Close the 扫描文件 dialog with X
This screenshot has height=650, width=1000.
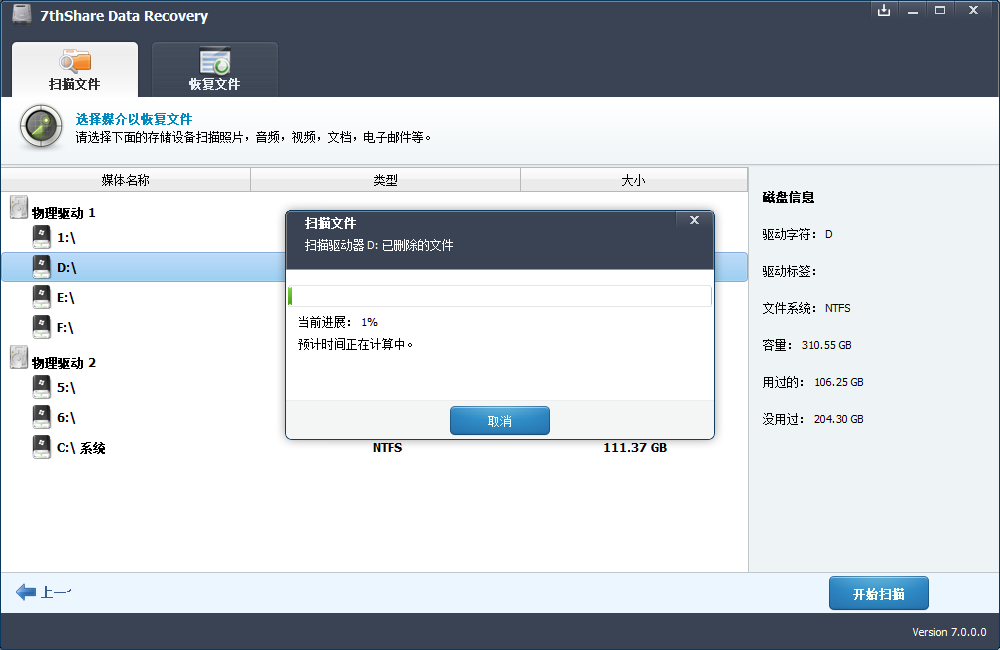pyautogui.click(x=694, y=220)
